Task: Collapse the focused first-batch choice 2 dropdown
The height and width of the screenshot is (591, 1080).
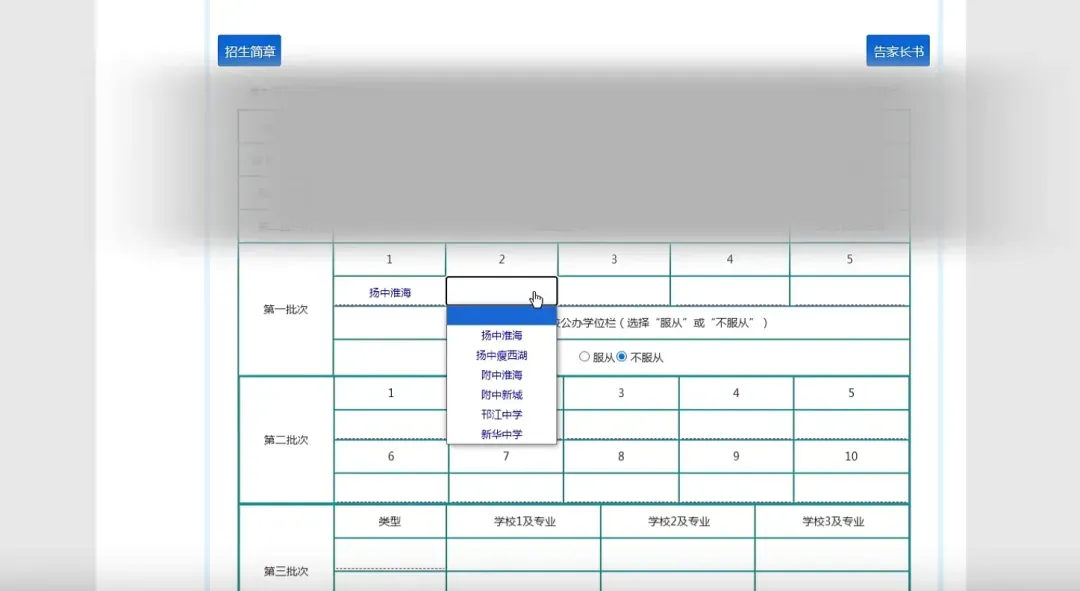Action: (501, 291)
